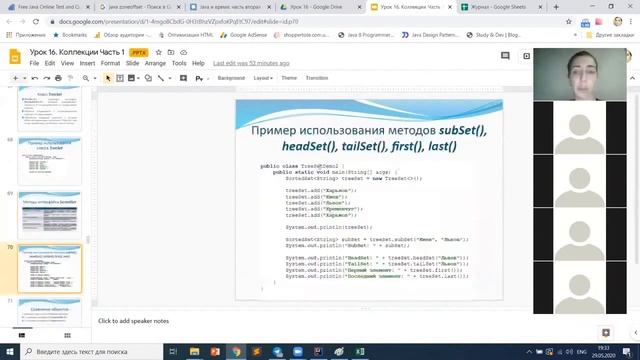
Task: Click 'Last edit was 52 minutes ago' link
Action: tap(251, 63)
